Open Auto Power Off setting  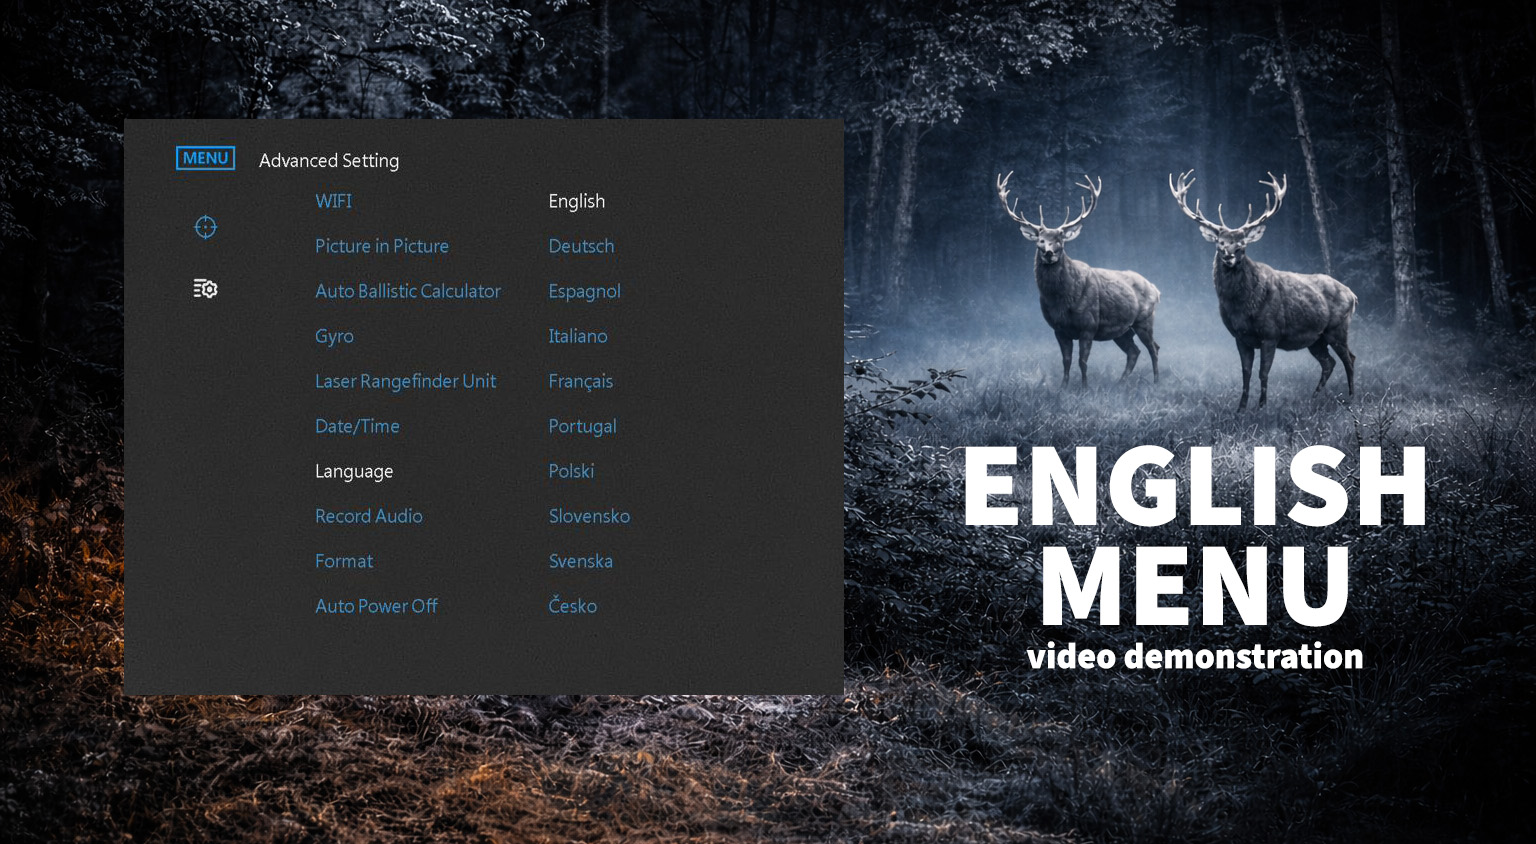[x=376, y=606]
